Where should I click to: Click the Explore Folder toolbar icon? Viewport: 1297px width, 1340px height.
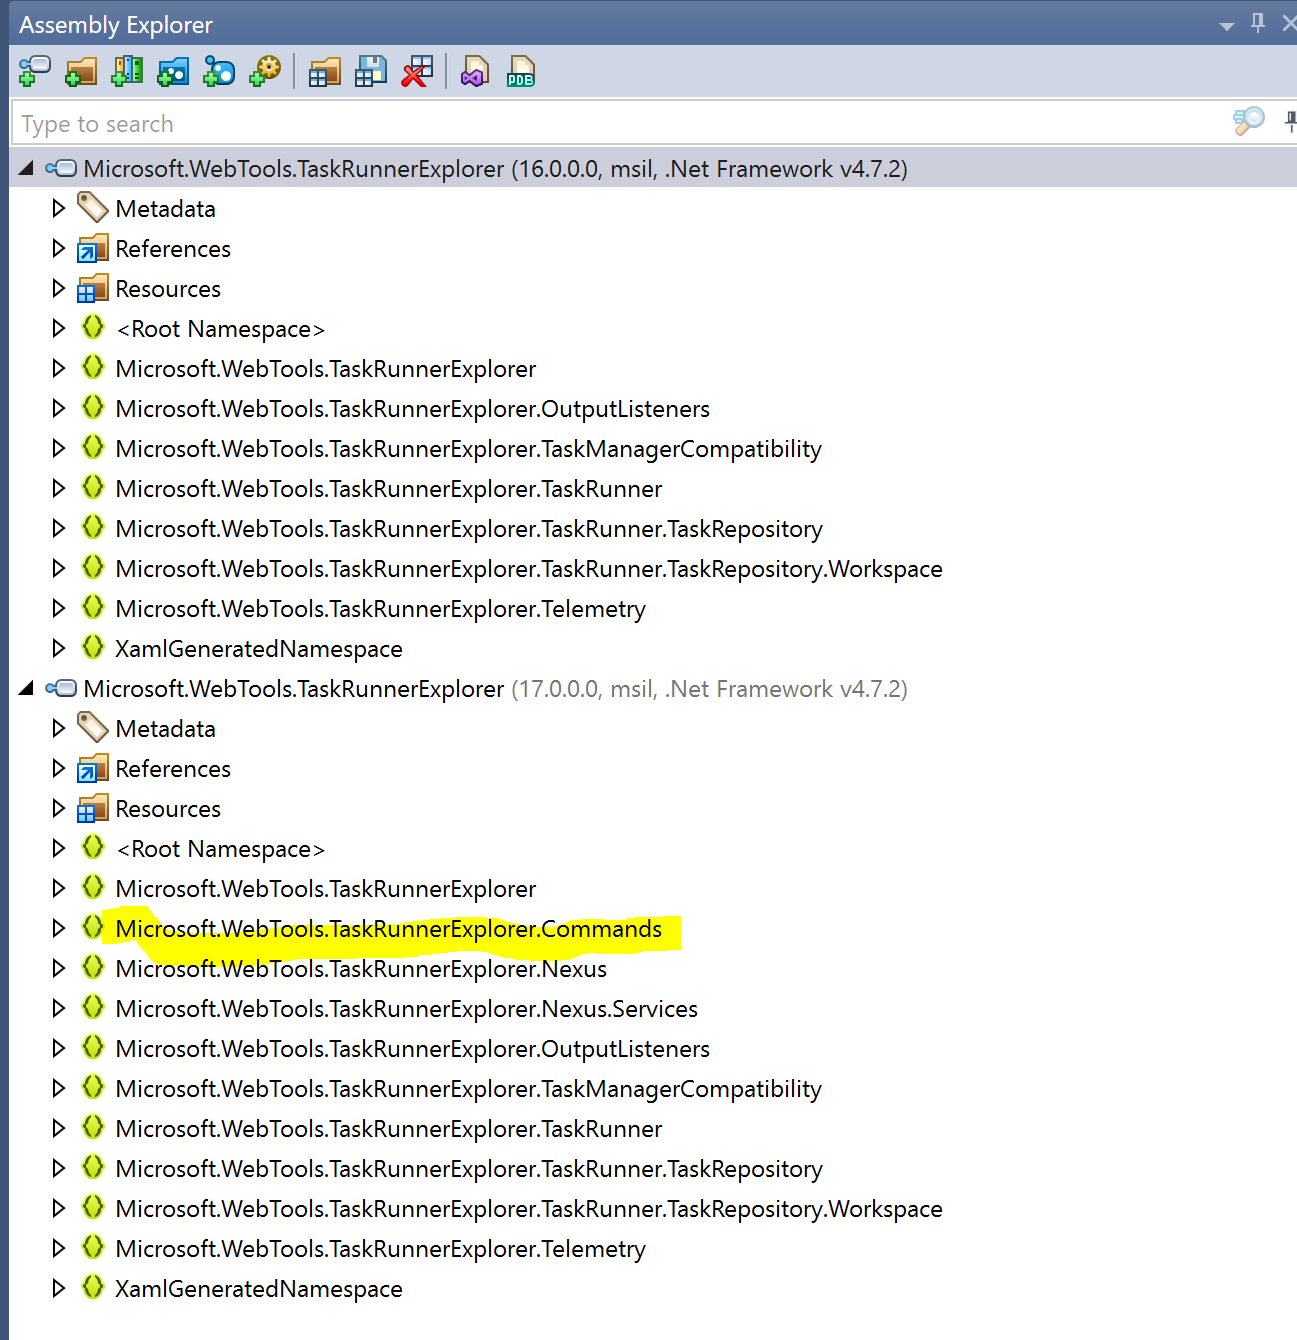point(81,71)
